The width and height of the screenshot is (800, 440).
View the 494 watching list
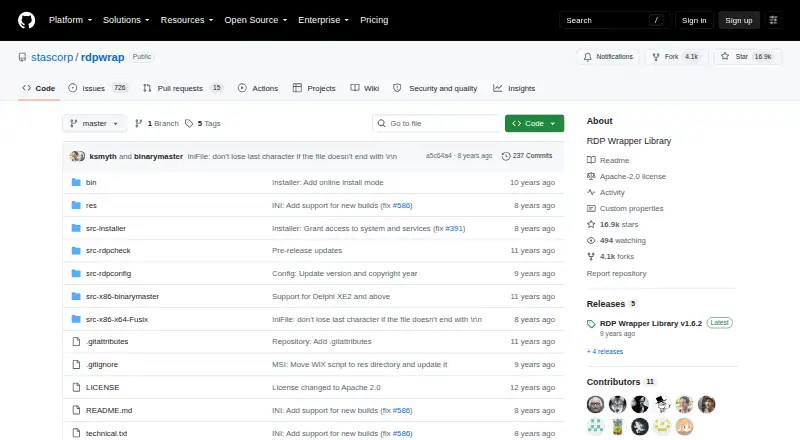[x=616, y=240]
